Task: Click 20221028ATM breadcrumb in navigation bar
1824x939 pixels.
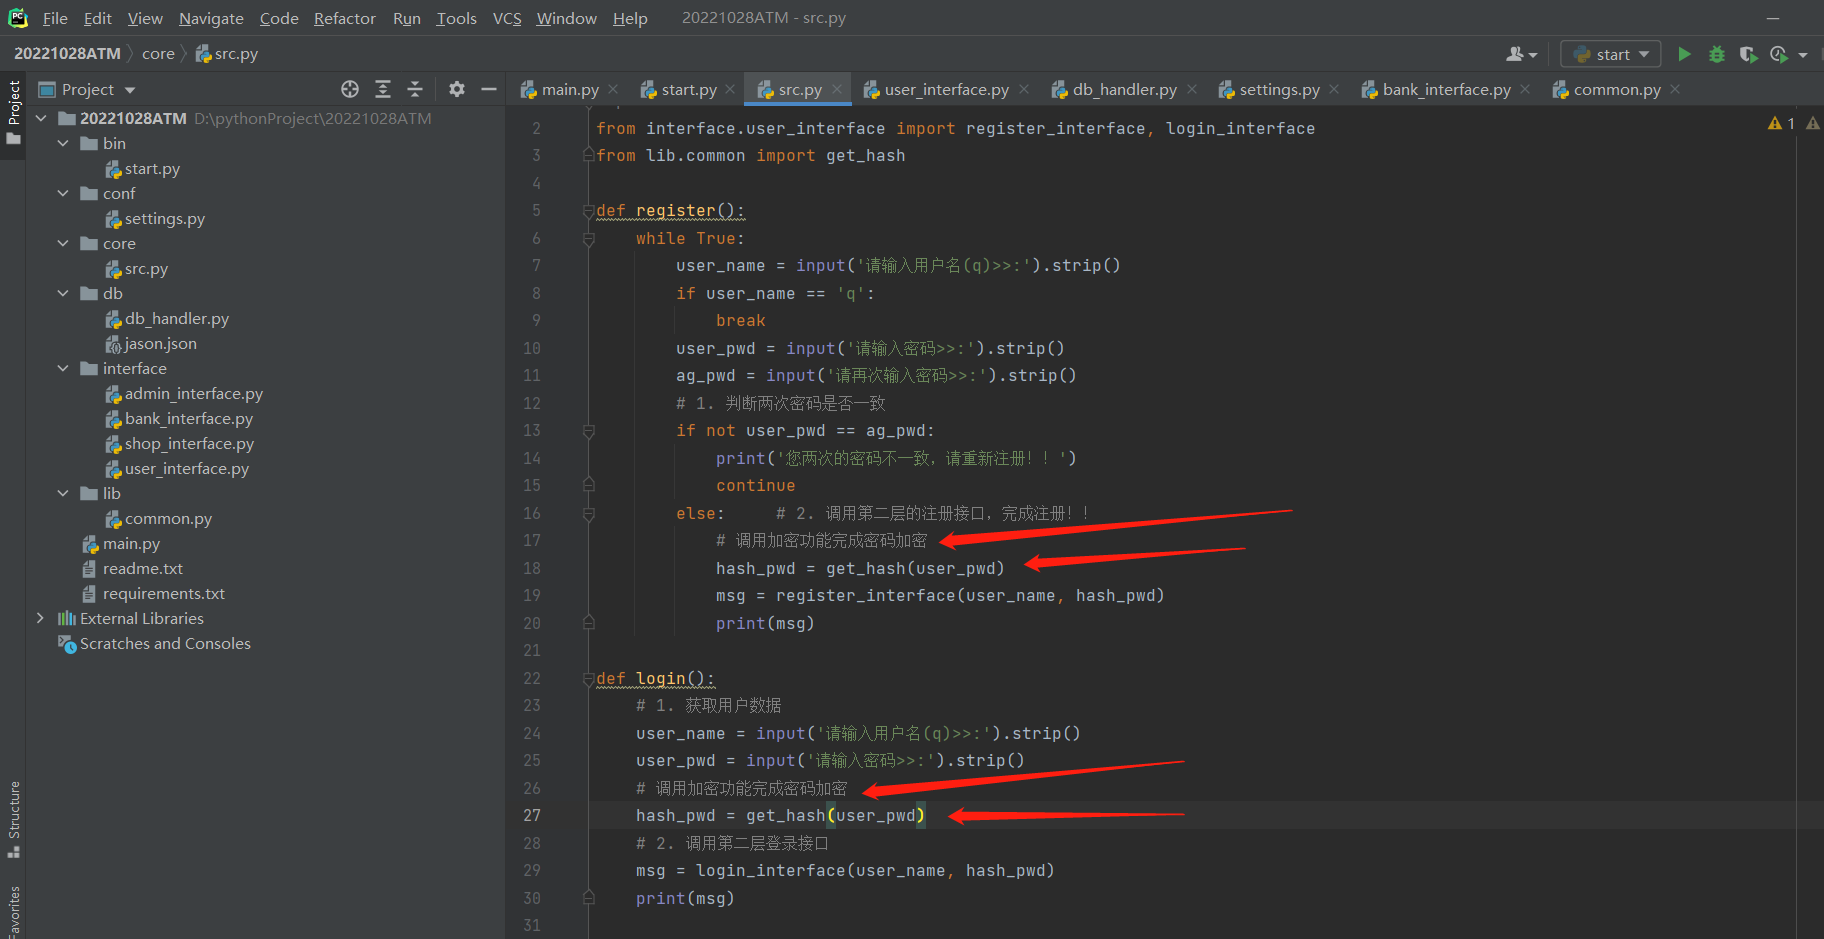Action: tap(67, 53)
